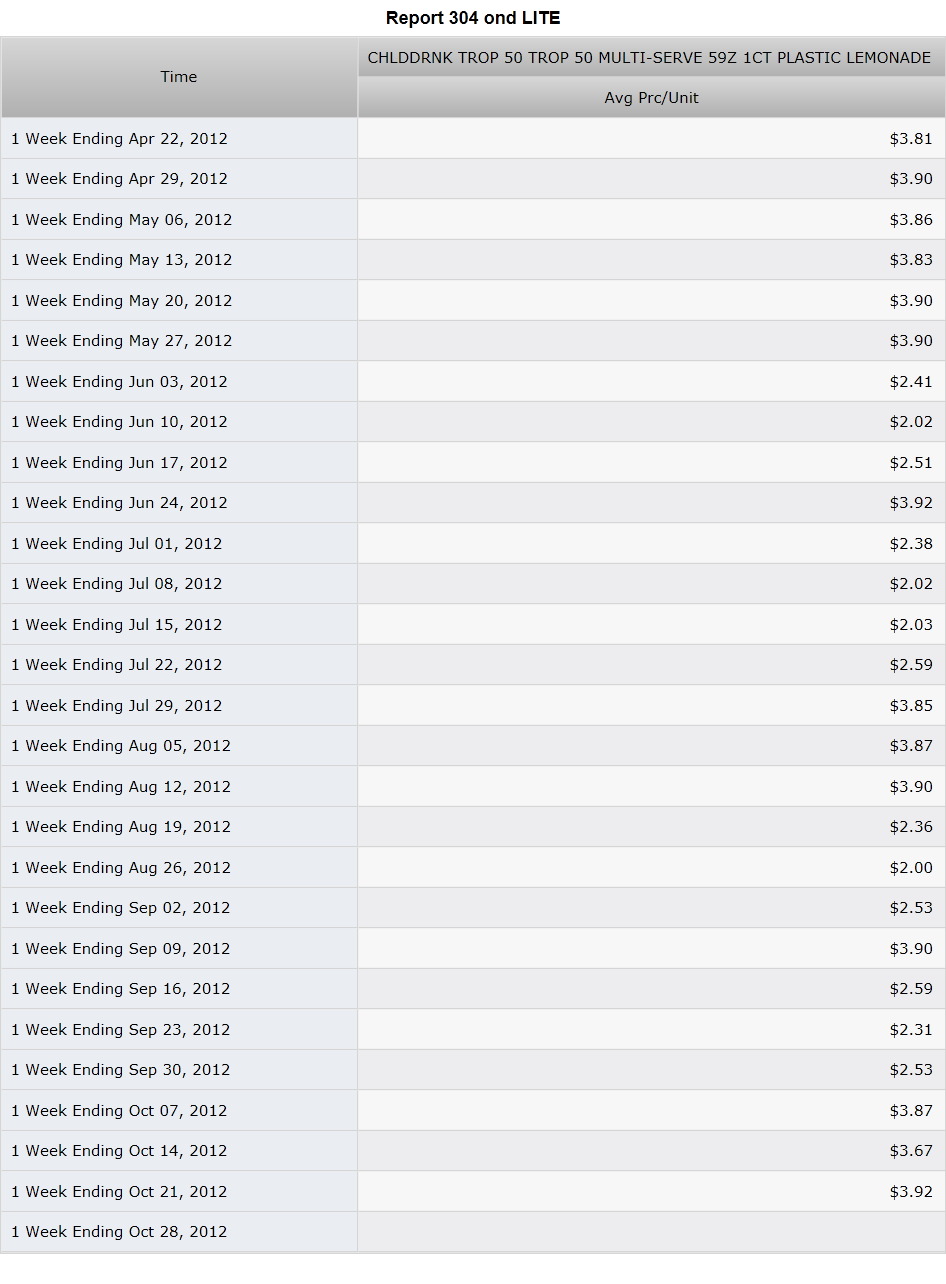This screenshot has width=946, height=1284.
Task: Click the $2.00 price cell
Action: tap(651, 868)
